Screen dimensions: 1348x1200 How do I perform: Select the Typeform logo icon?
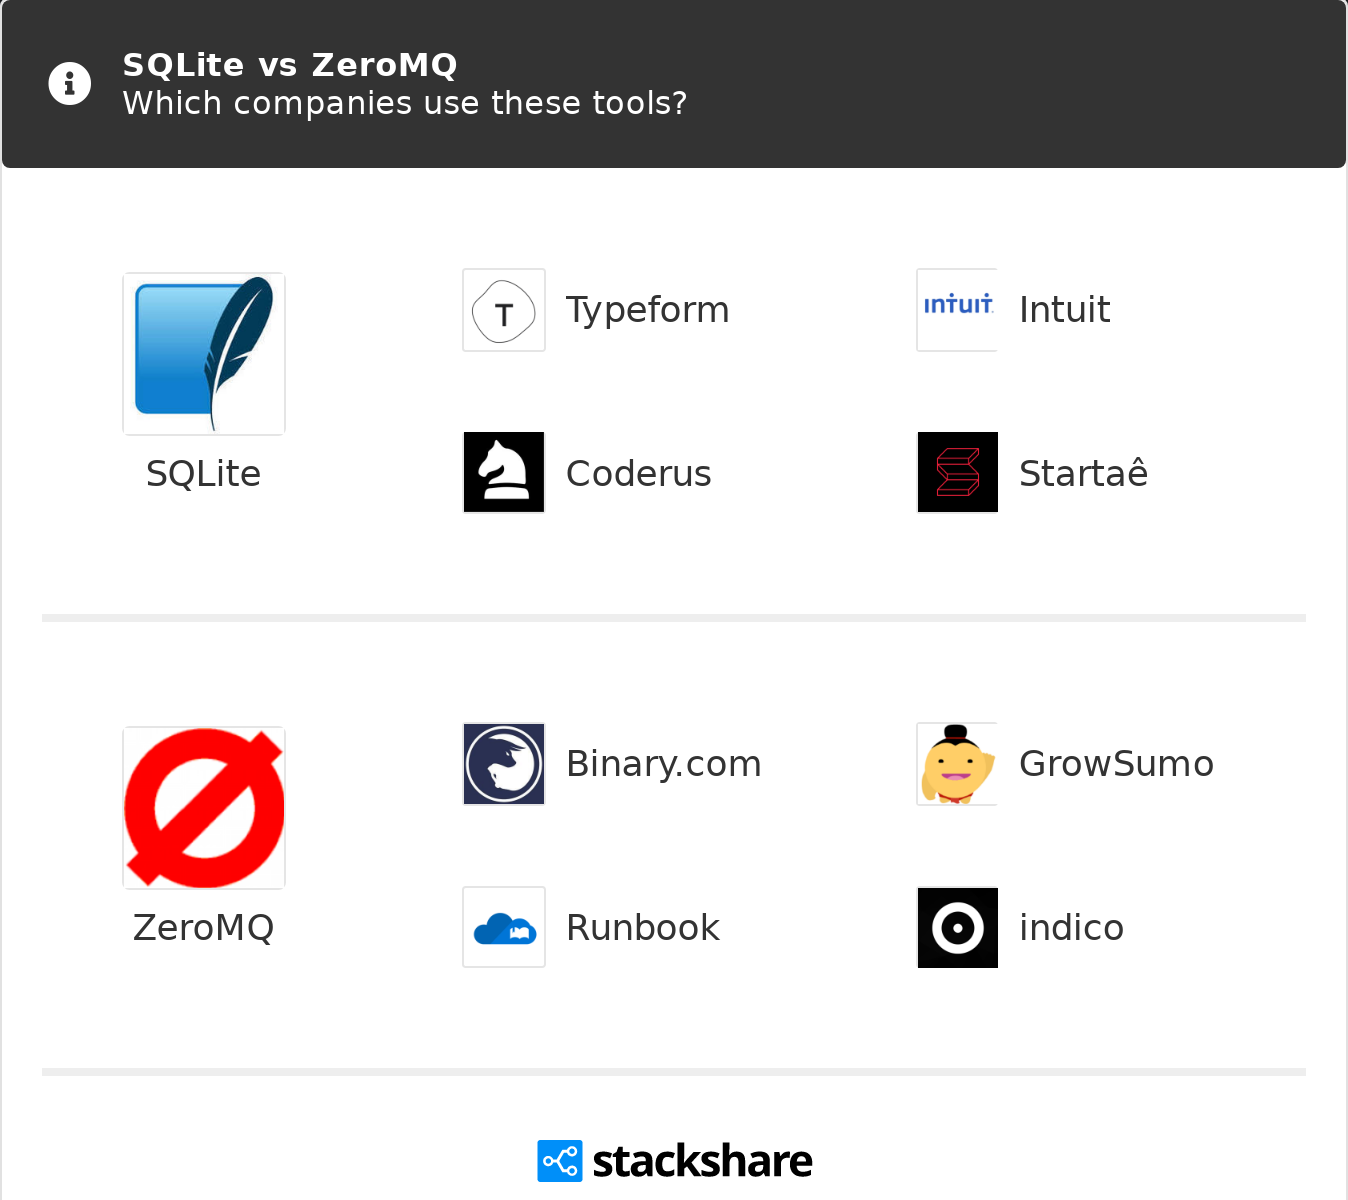coord(504,310)
